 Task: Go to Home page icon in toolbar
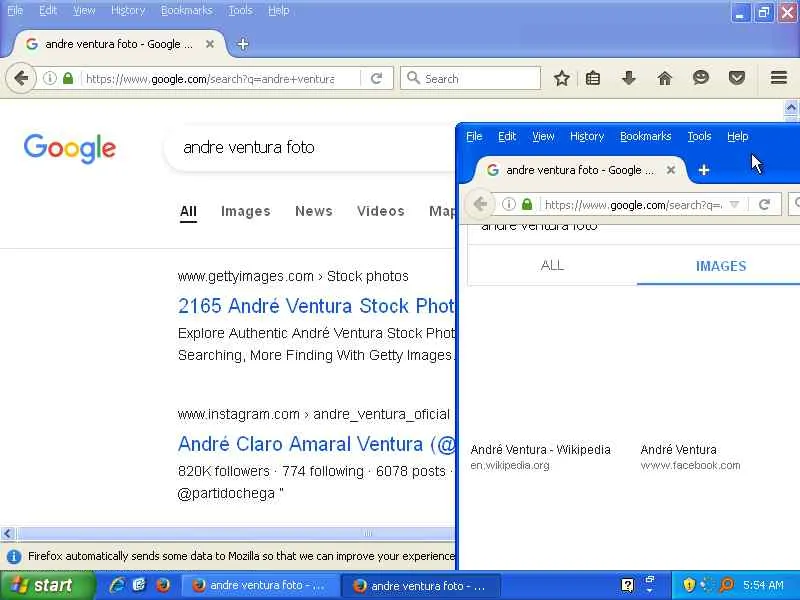tap(665, 79)
